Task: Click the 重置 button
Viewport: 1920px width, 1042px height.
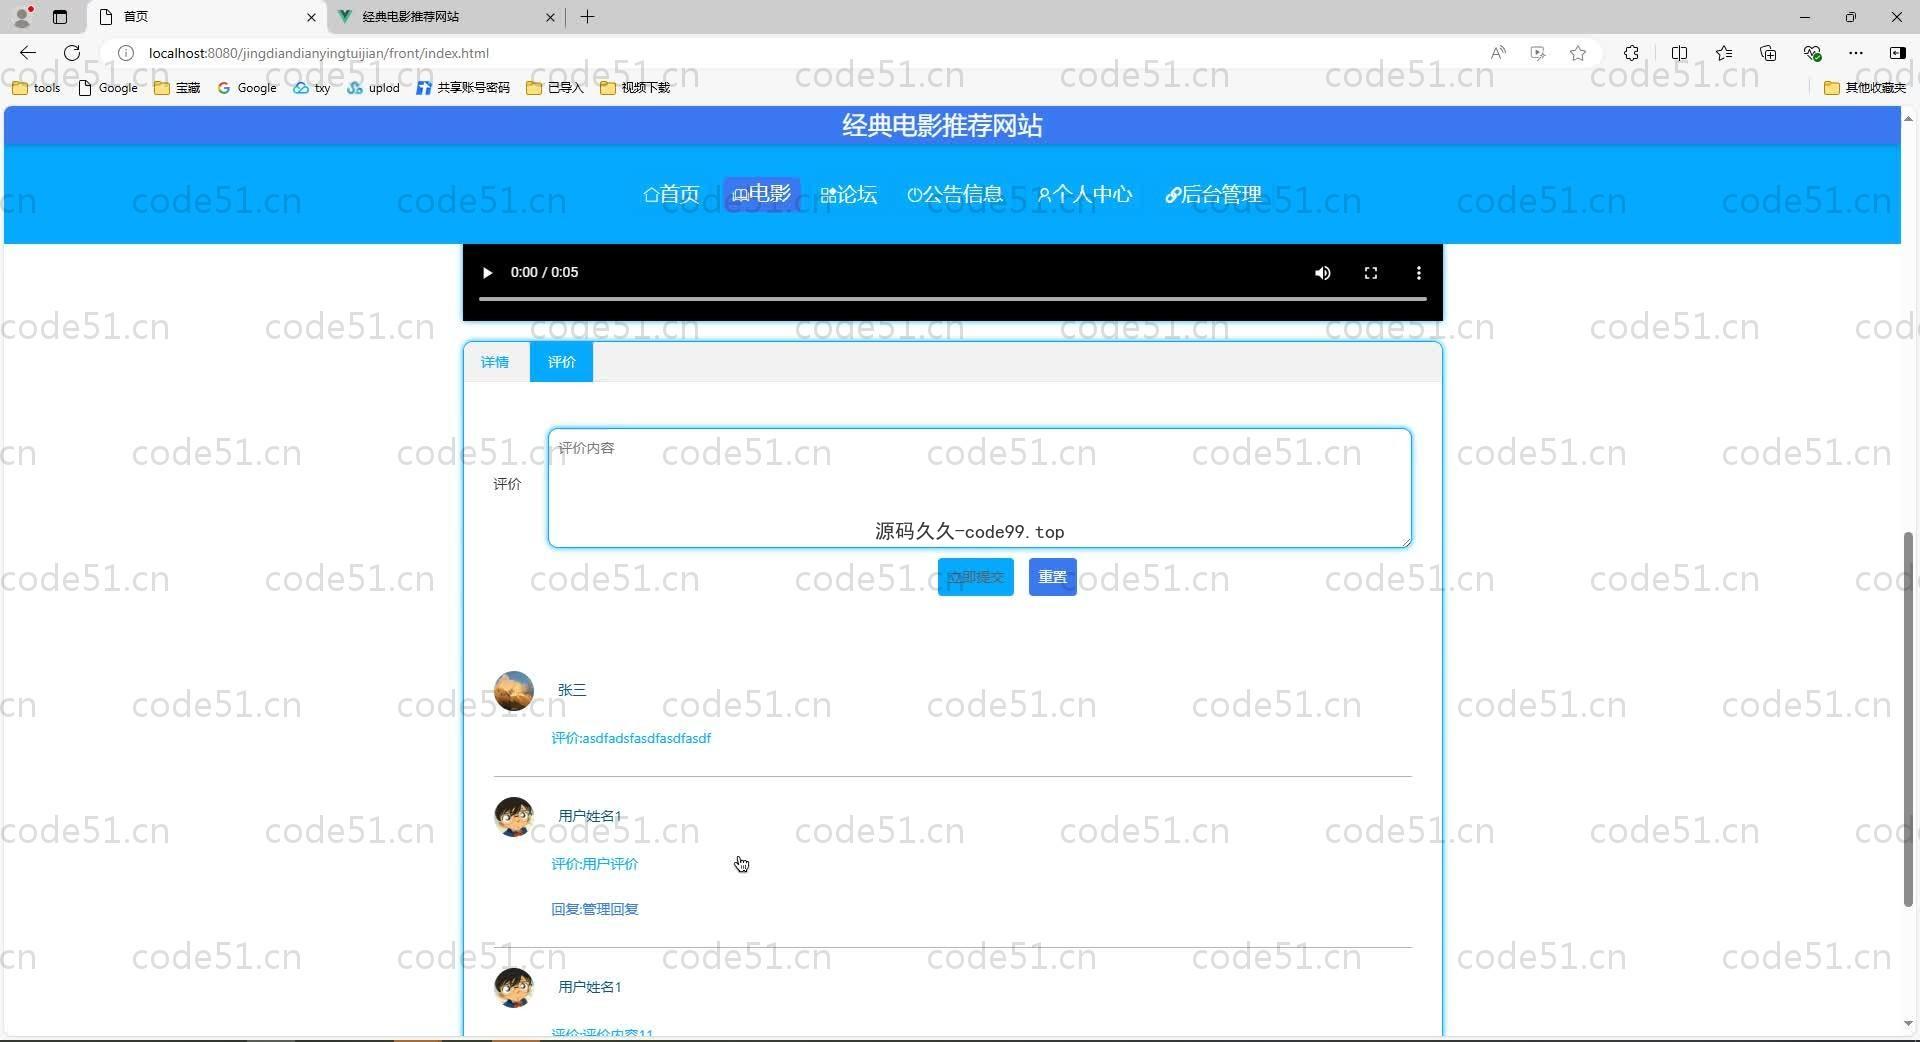Action: pos(1052,577)
